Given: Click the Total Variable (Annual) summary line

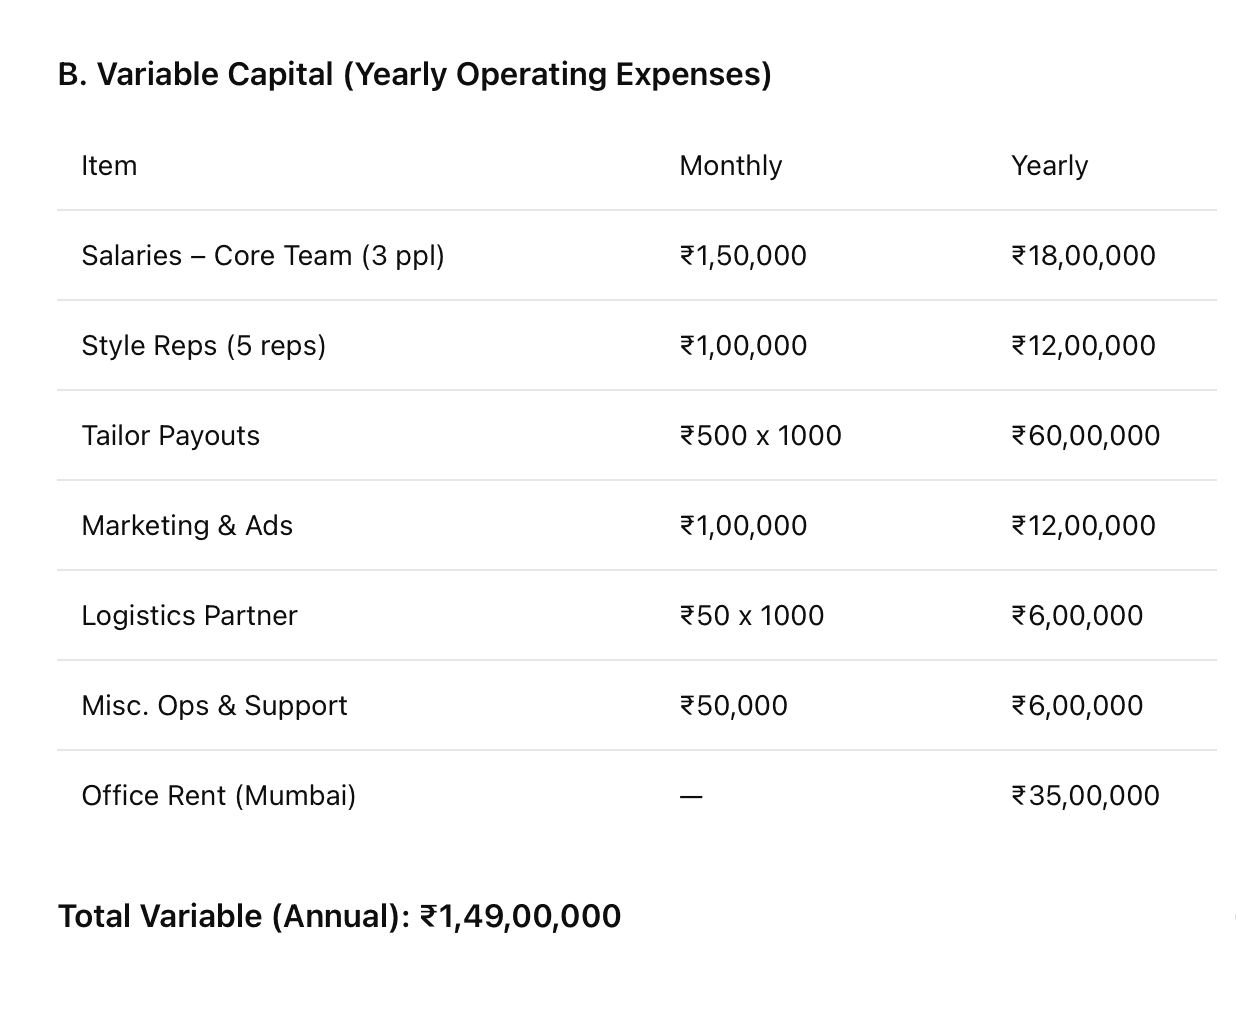Looking at the screenshot, I should (340, 916).
